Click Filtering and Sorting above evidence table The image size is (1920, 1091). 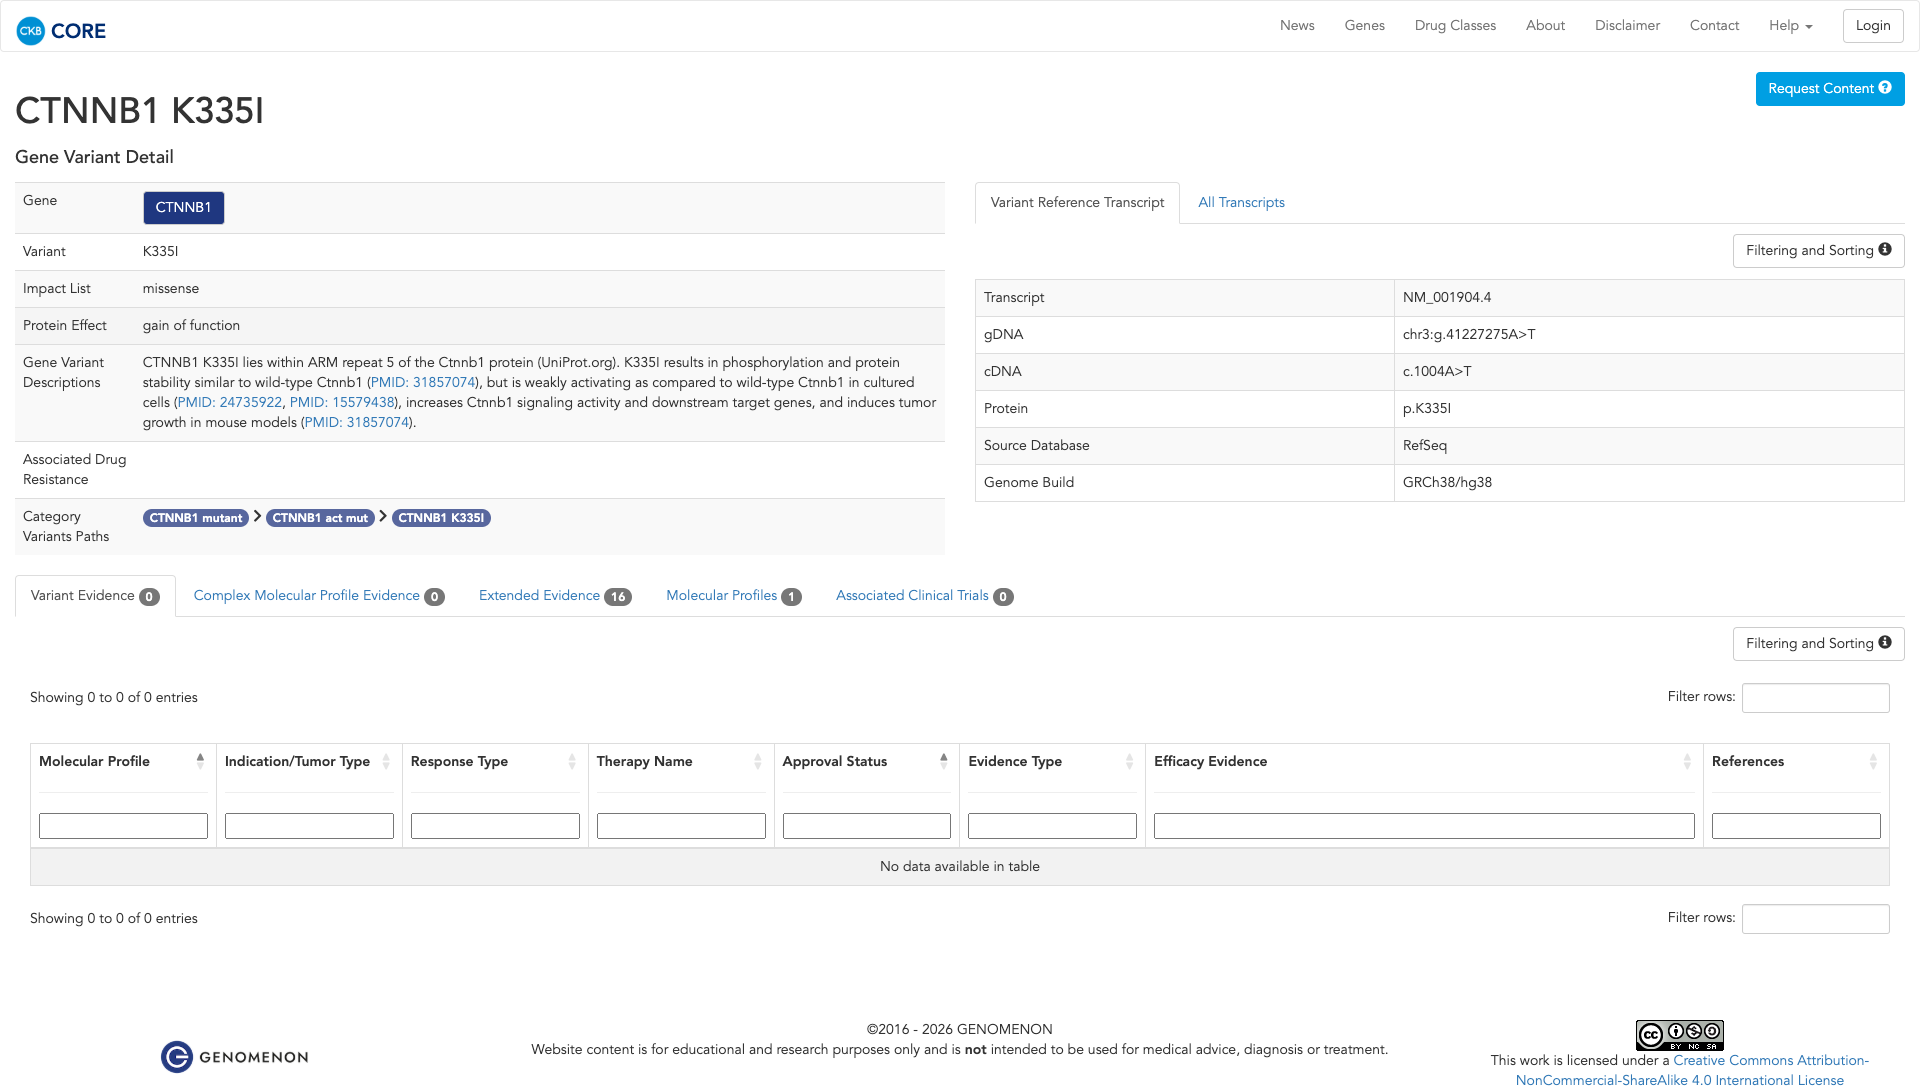click(x=1817, y=644)
